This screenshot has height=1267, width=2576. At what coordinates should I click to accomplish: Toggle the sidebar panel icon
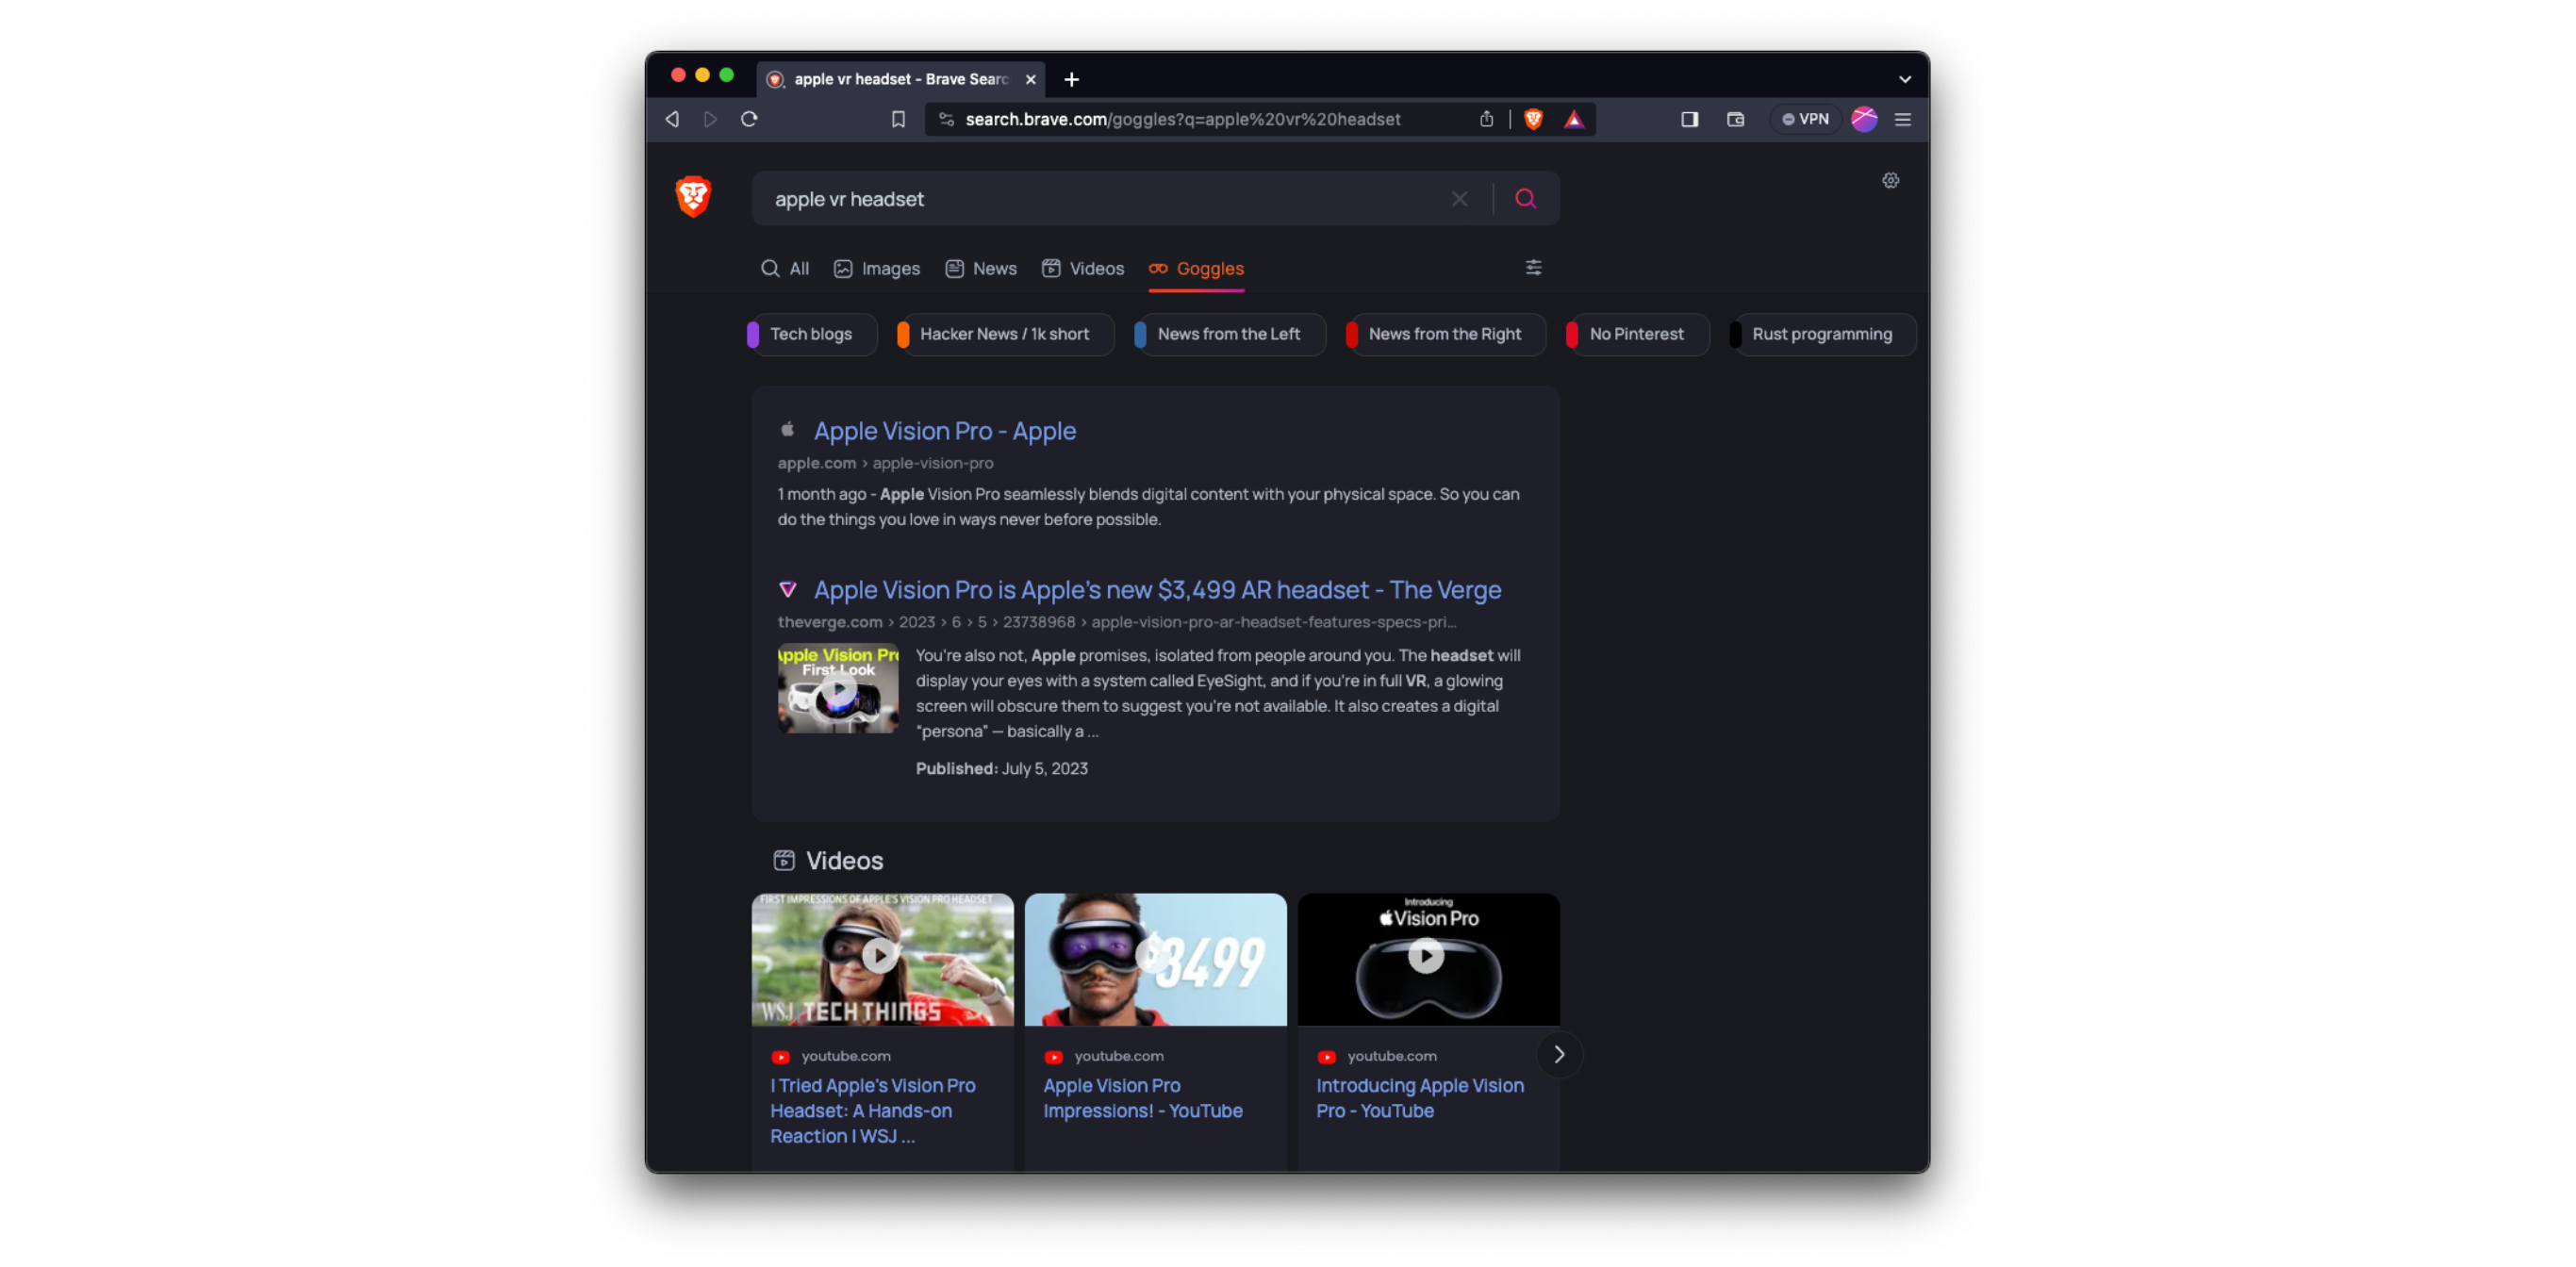(x=1689, y=119)
